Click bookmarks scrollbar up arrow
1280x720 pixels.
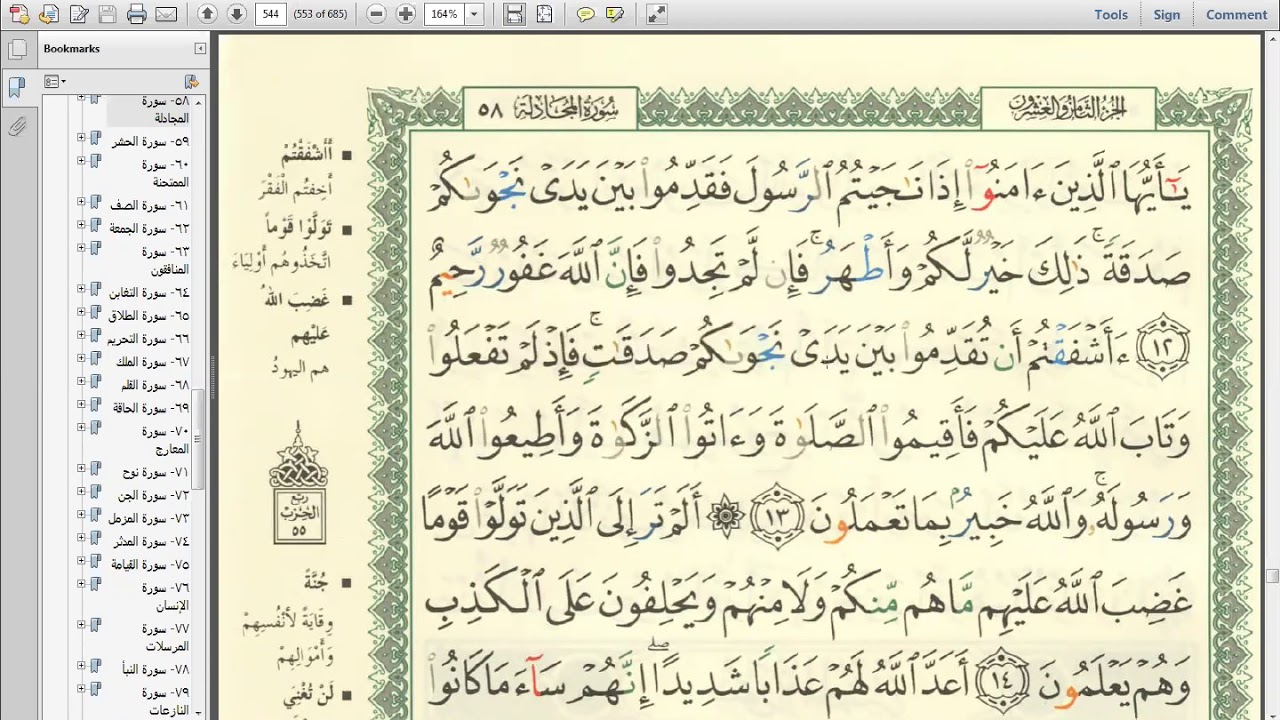[x=198, y=102]
